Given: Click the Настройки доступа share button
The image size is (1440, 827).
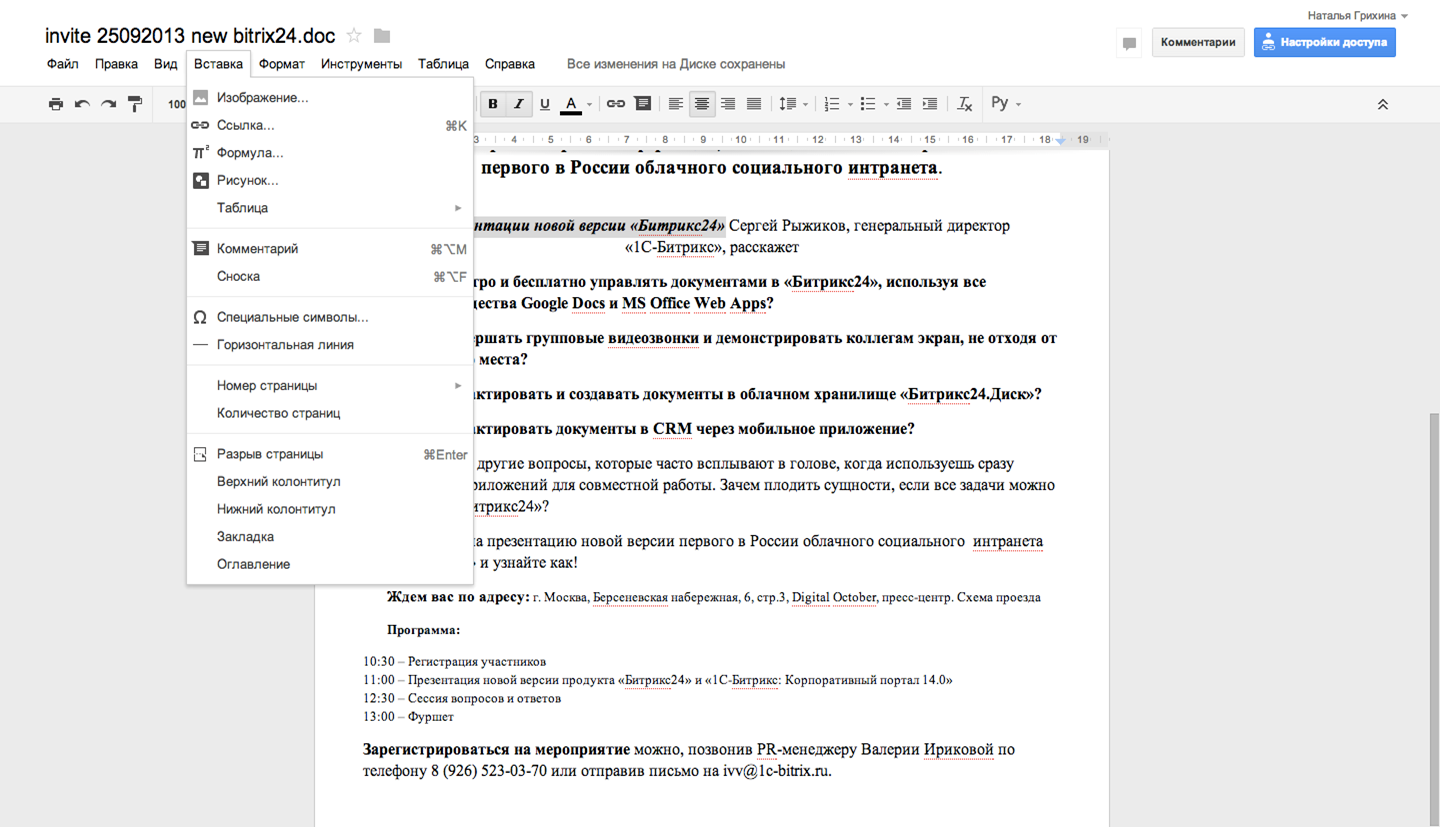Looking at the screenshot, I should [x=1324, y=42].
